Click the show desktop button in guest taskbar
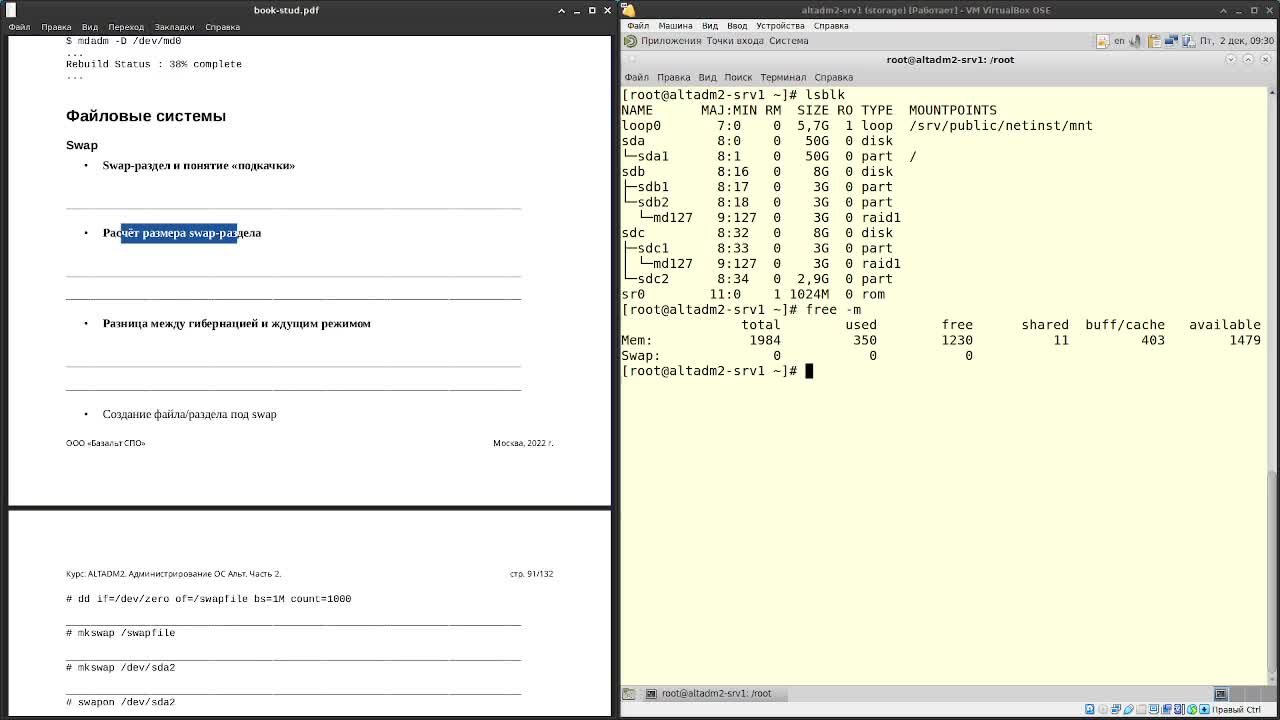This screenshot has width=1280, height=720. (629, 693)
